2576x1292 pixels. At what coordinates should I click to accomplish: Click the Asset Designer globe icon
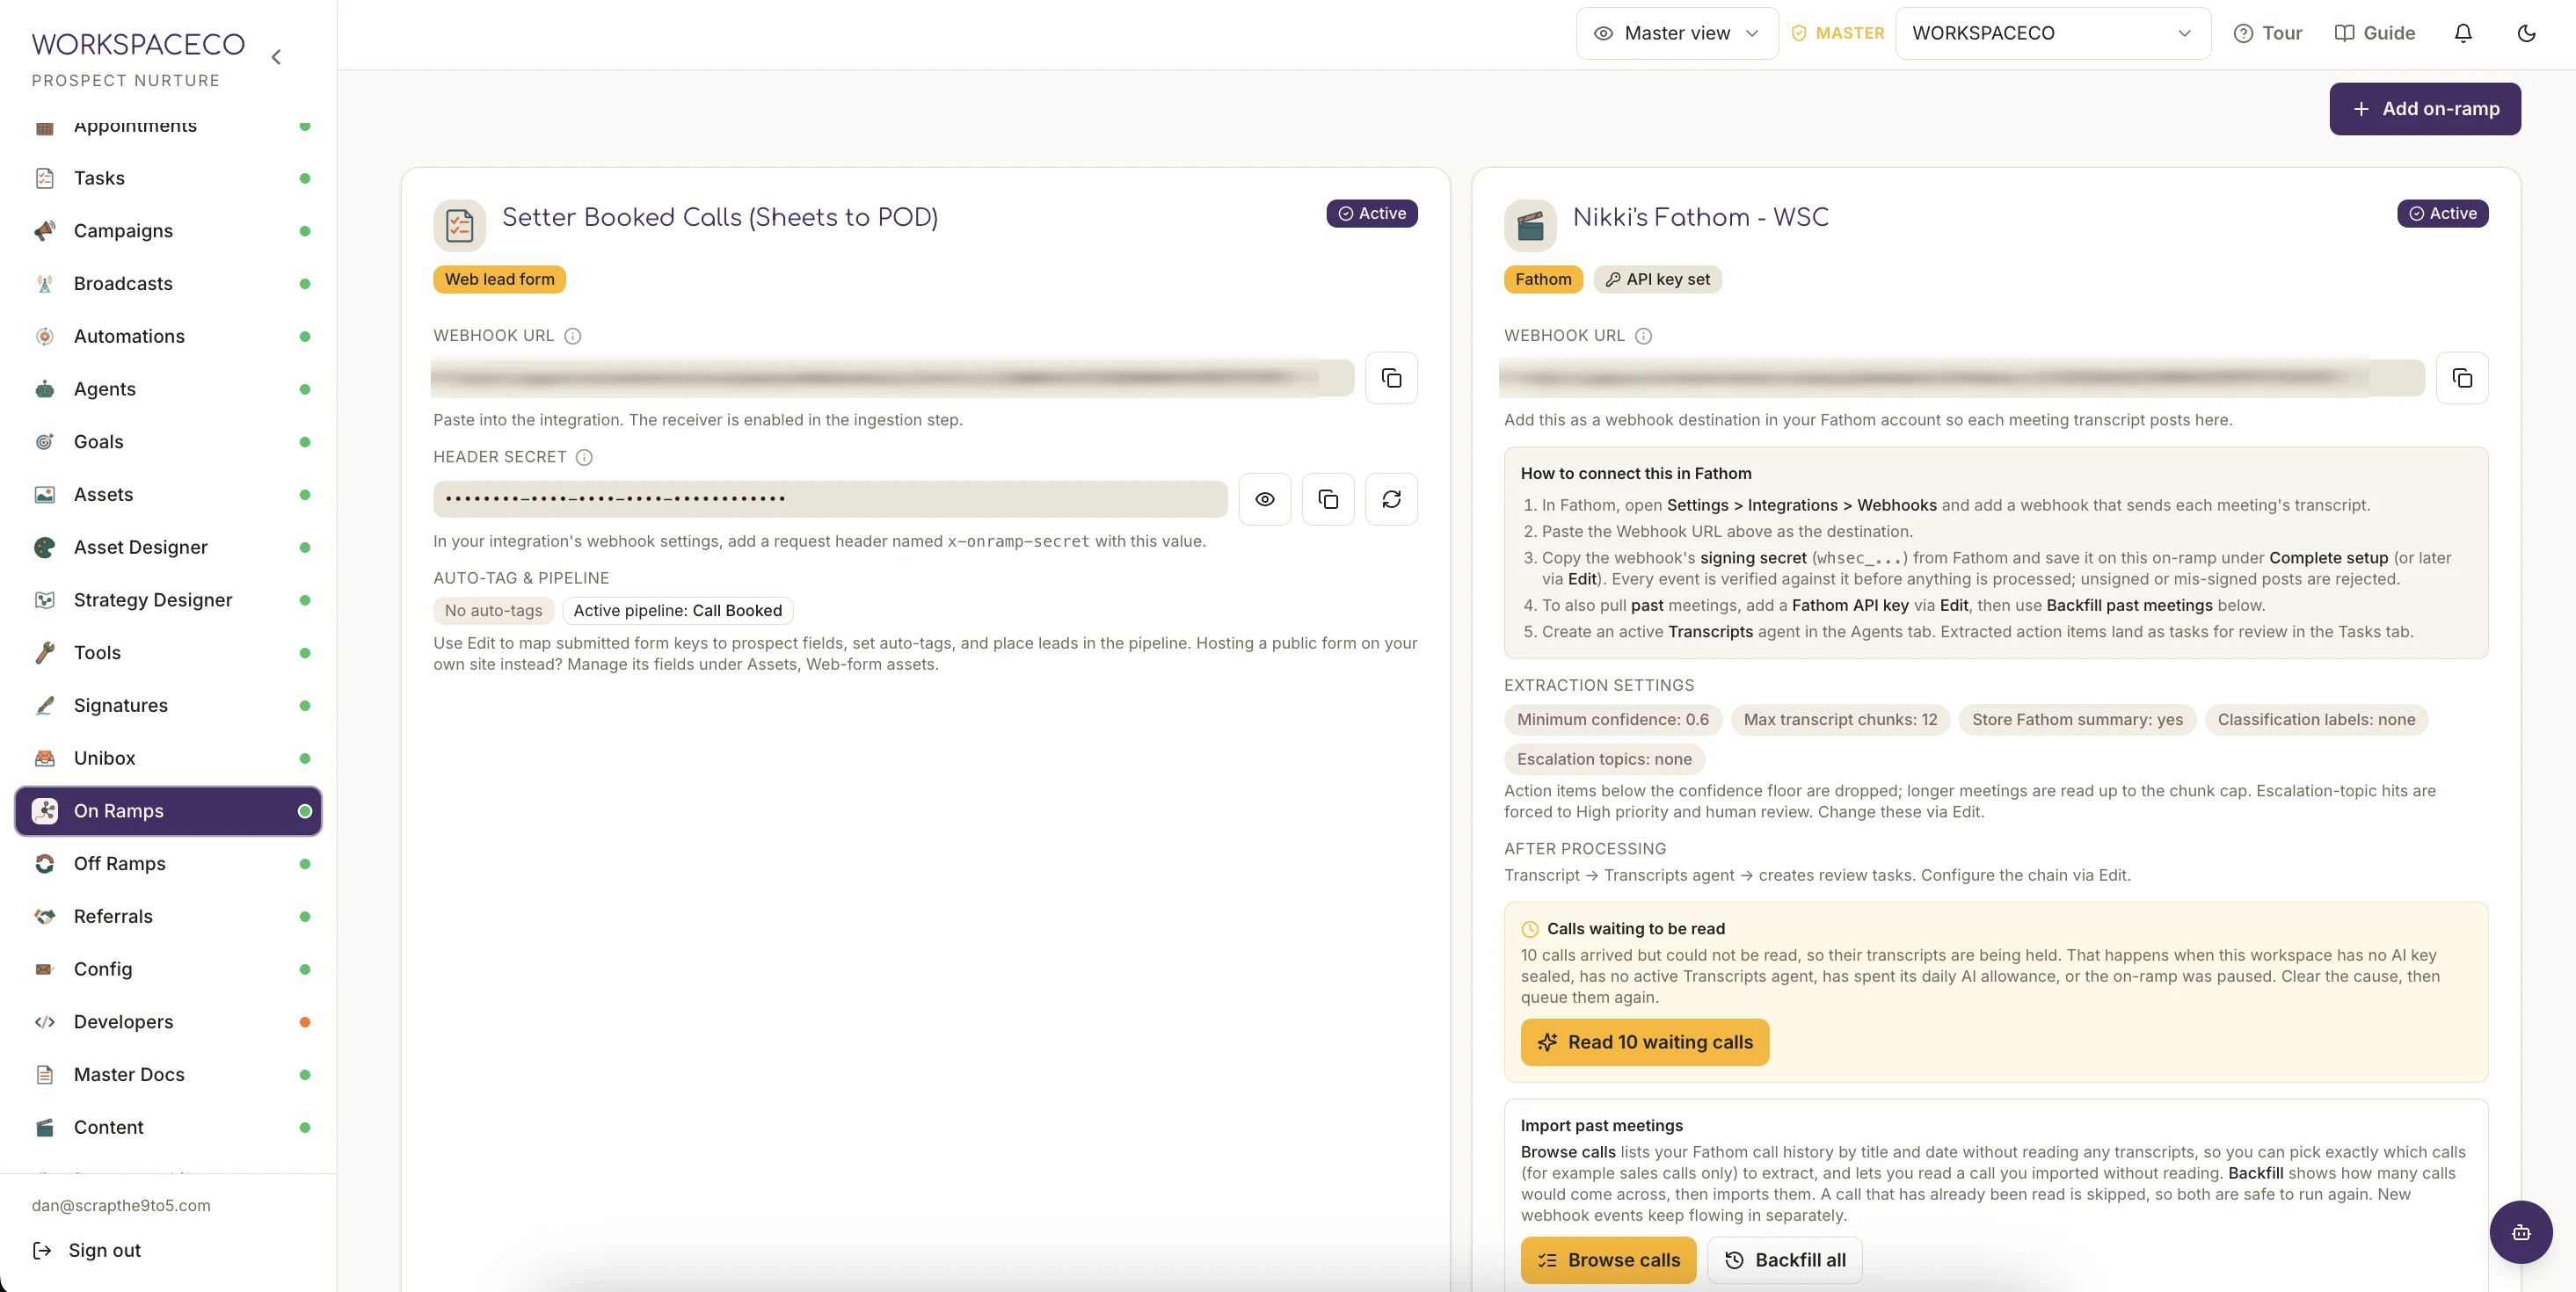coord(45,547)
